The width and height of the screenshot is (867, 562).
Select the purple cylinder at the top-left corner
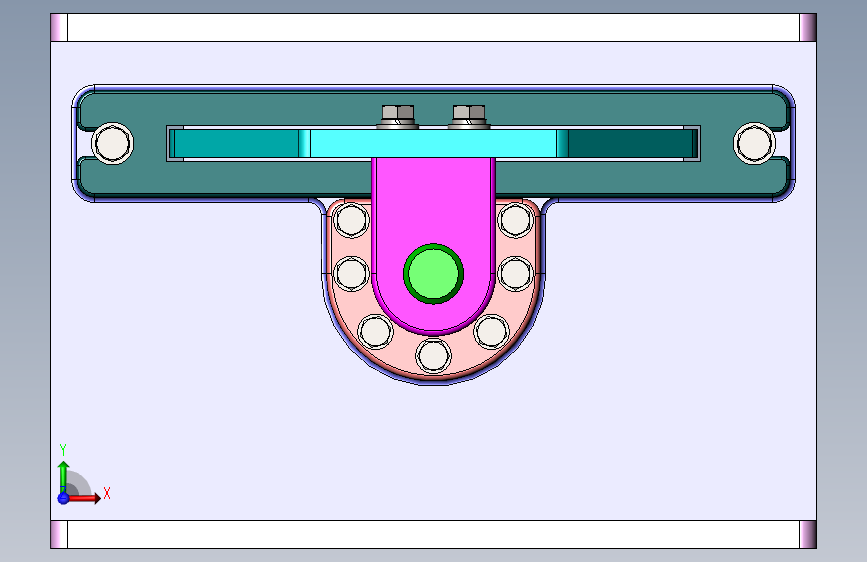[x=59, y=28]
